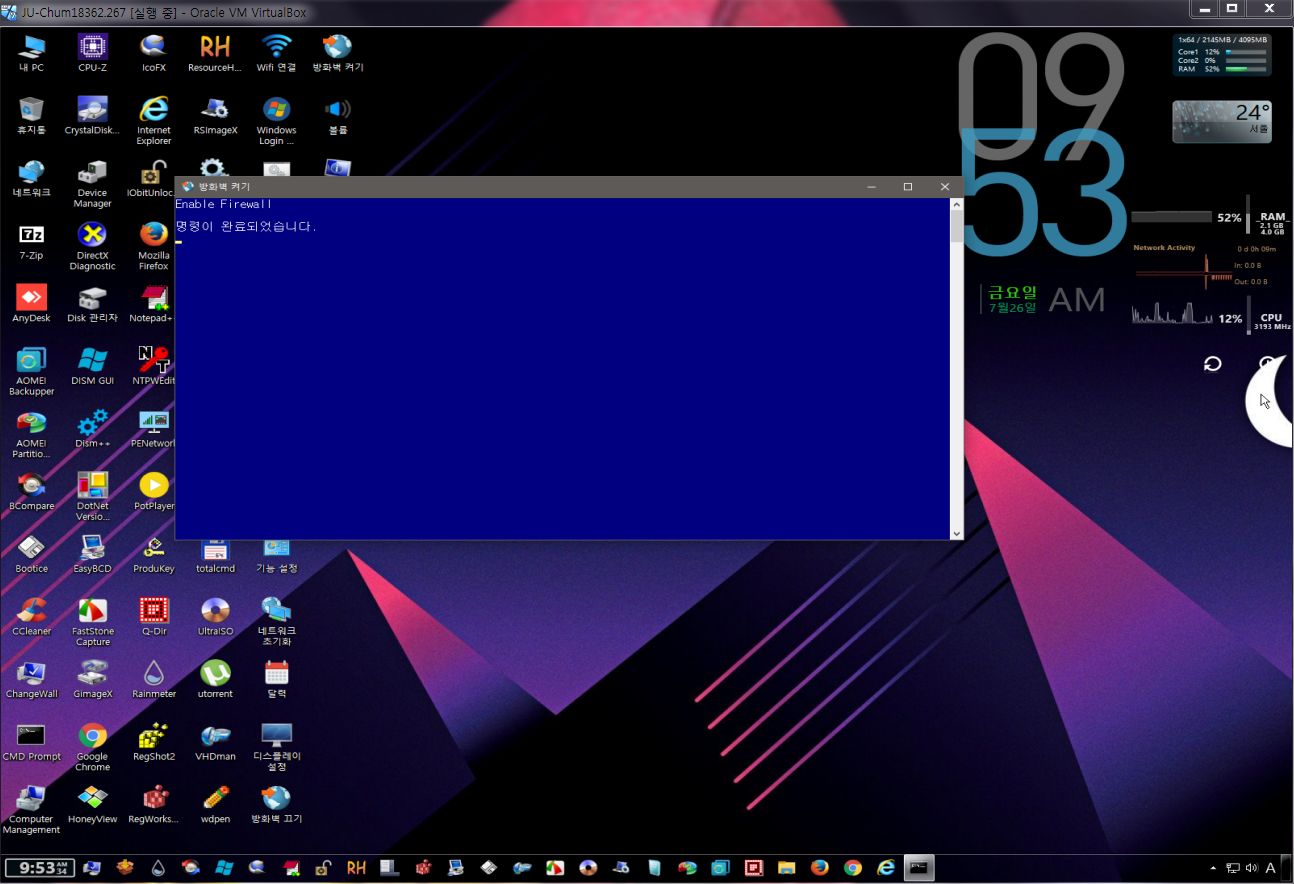Open the AOMEI Backupper desktop icon

(31, 371)
